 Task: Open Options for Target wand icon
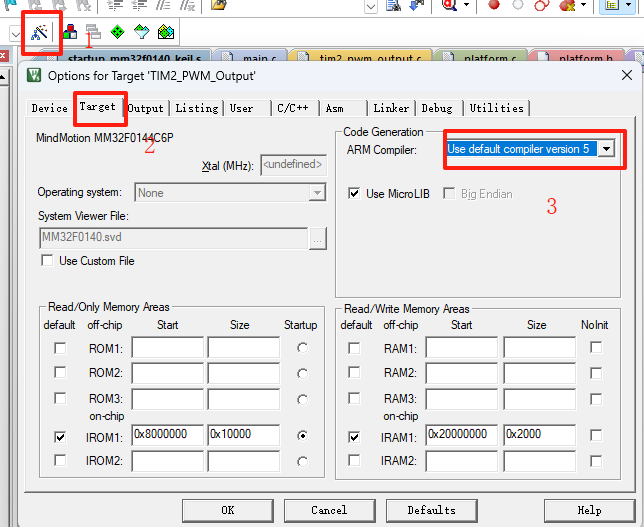(x=39, y=32)
